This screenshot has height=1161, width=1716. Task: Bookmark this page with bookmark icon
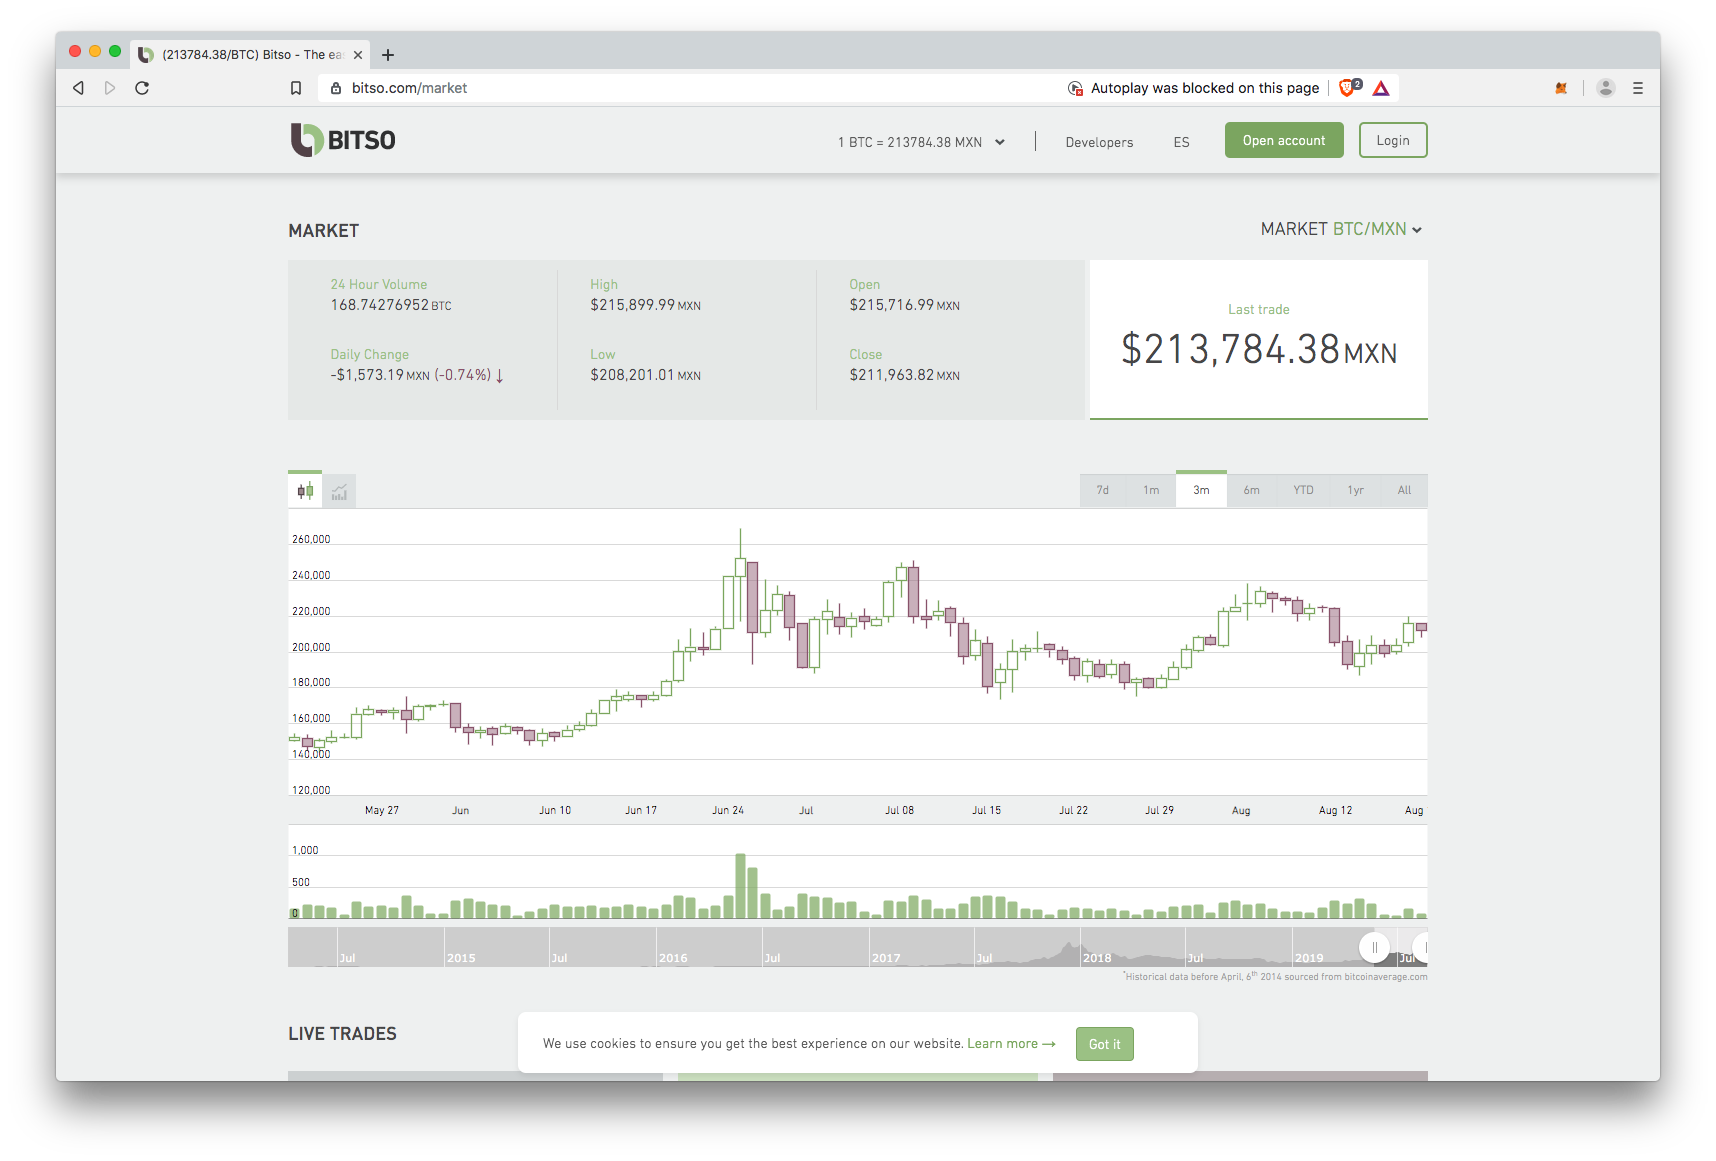[296, 88]
